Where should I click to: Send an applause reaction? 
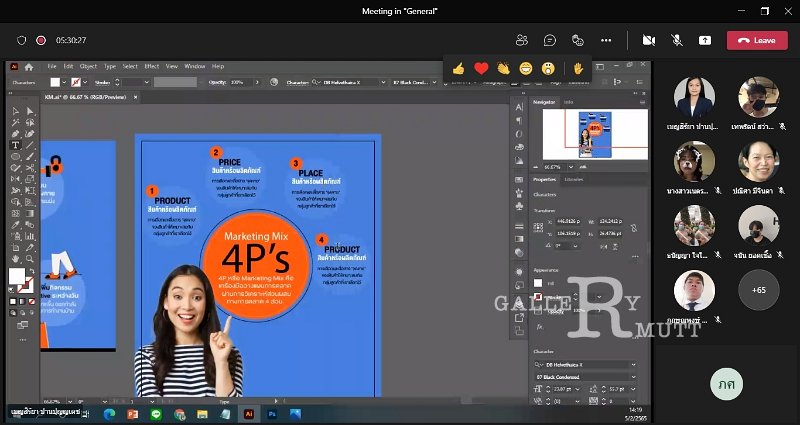point(504,68)
